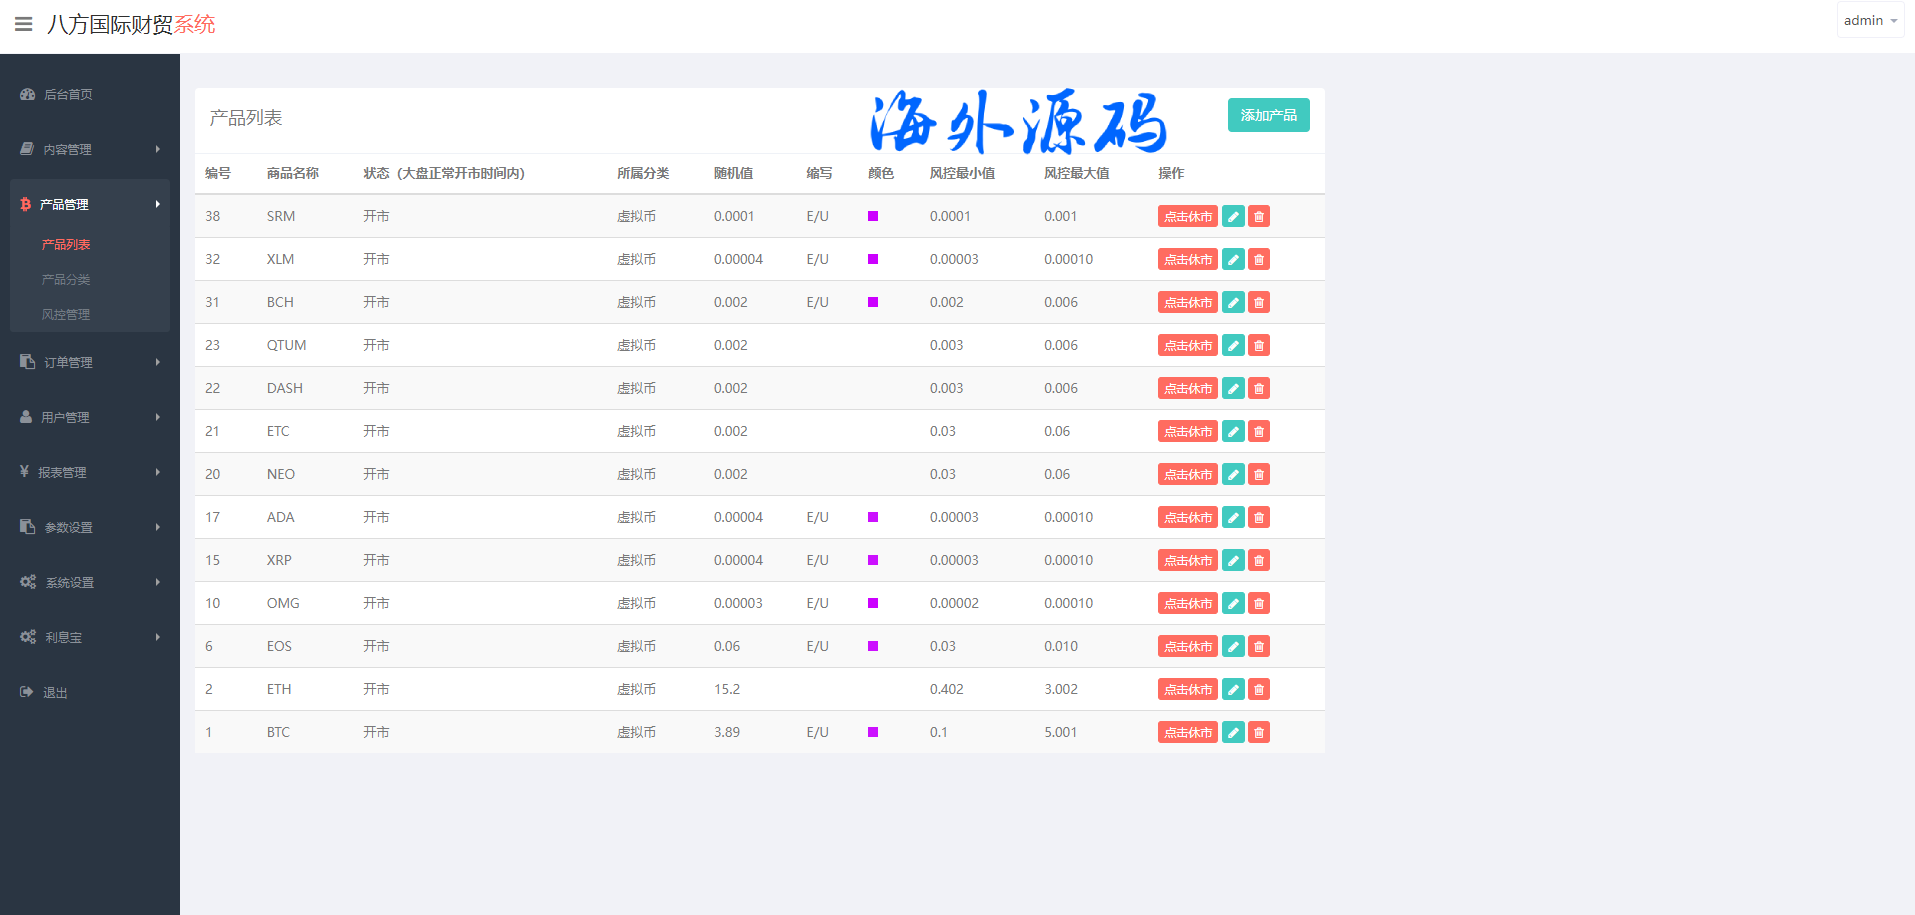Open 风控管理 submenu item
Viewport: 1915px width, 915px height.
(66, 315)
